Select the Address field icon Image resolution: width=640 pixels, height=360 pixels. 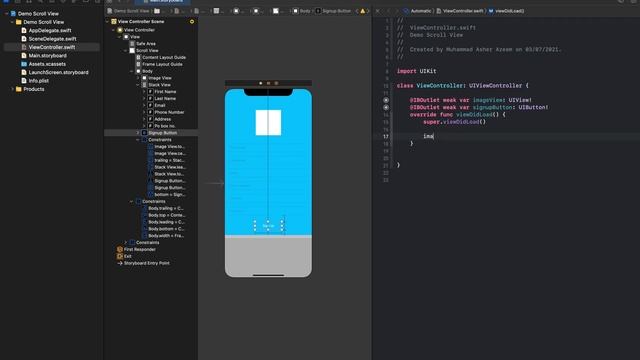[150, 119]
